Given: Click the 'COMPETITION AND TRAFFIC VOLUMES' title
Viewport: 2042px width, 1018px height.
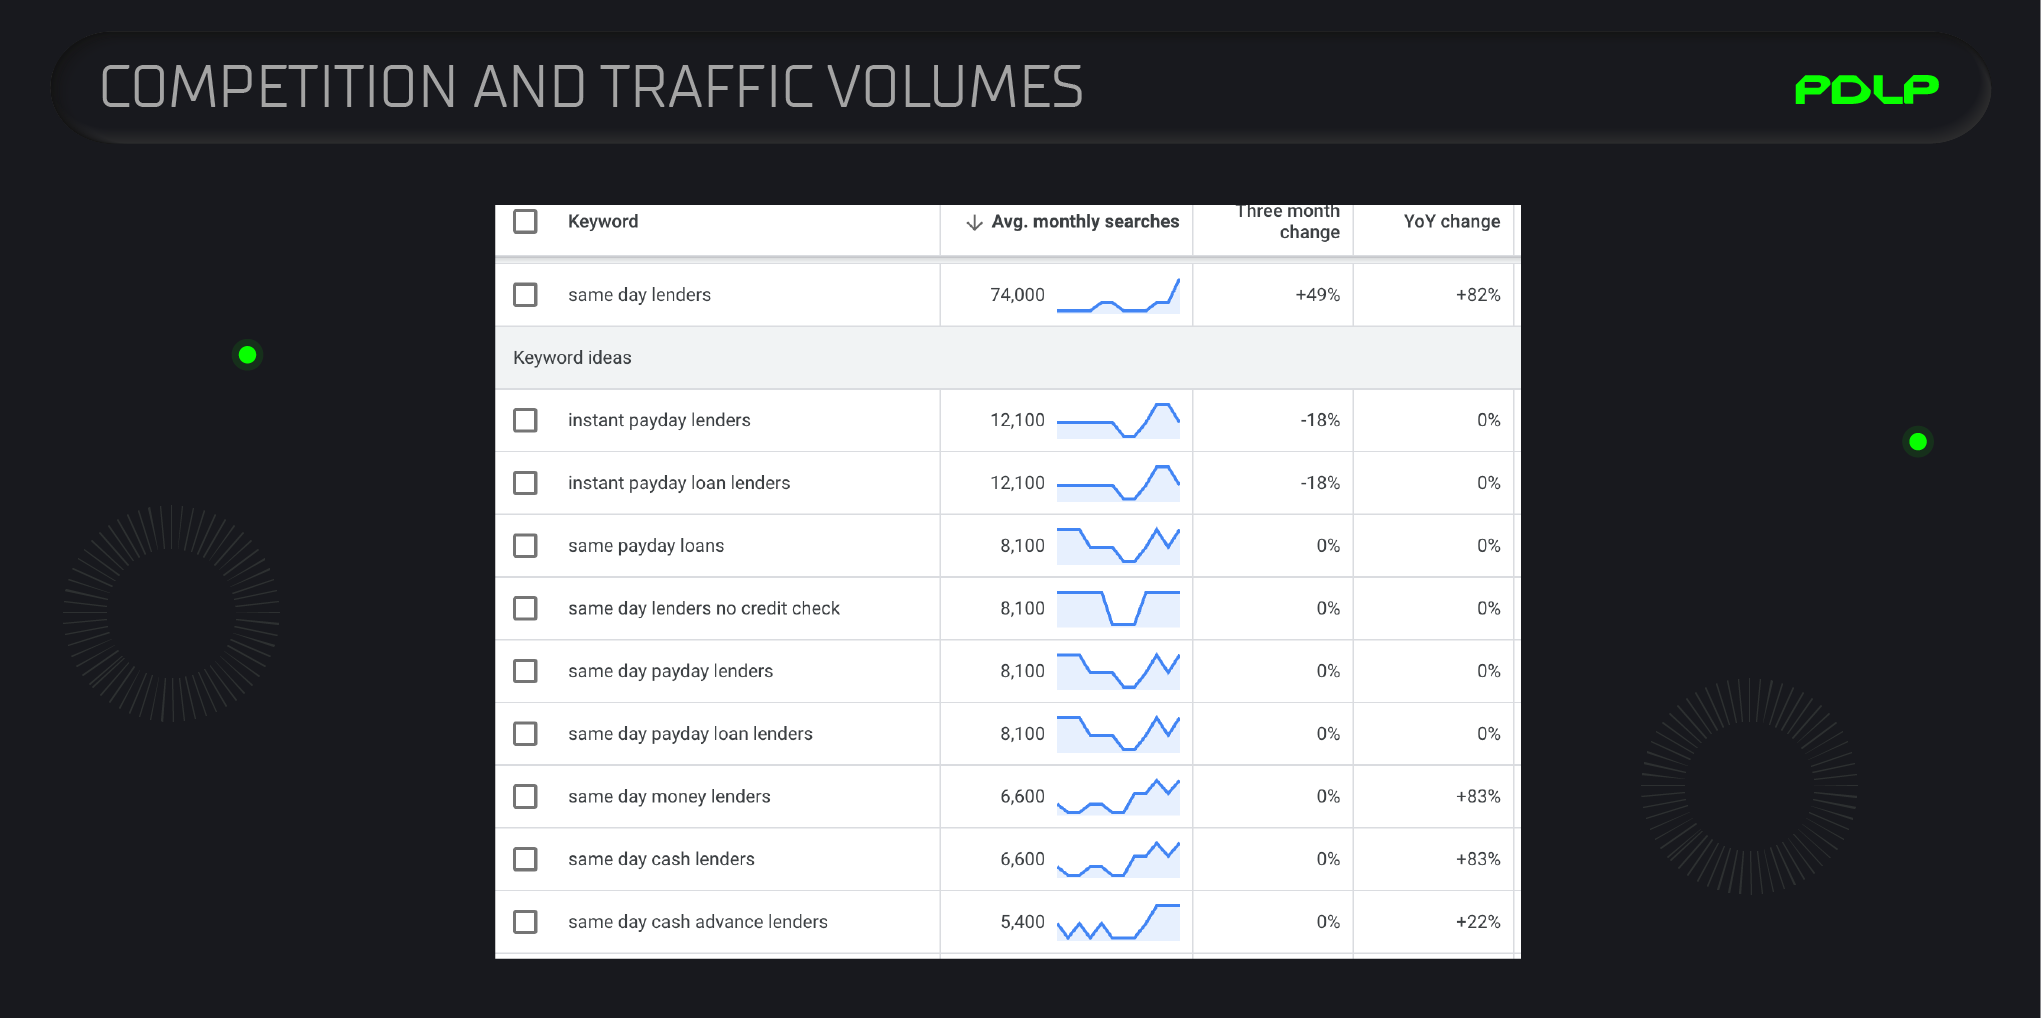Looking at the screenshot, I should point(591,87).
